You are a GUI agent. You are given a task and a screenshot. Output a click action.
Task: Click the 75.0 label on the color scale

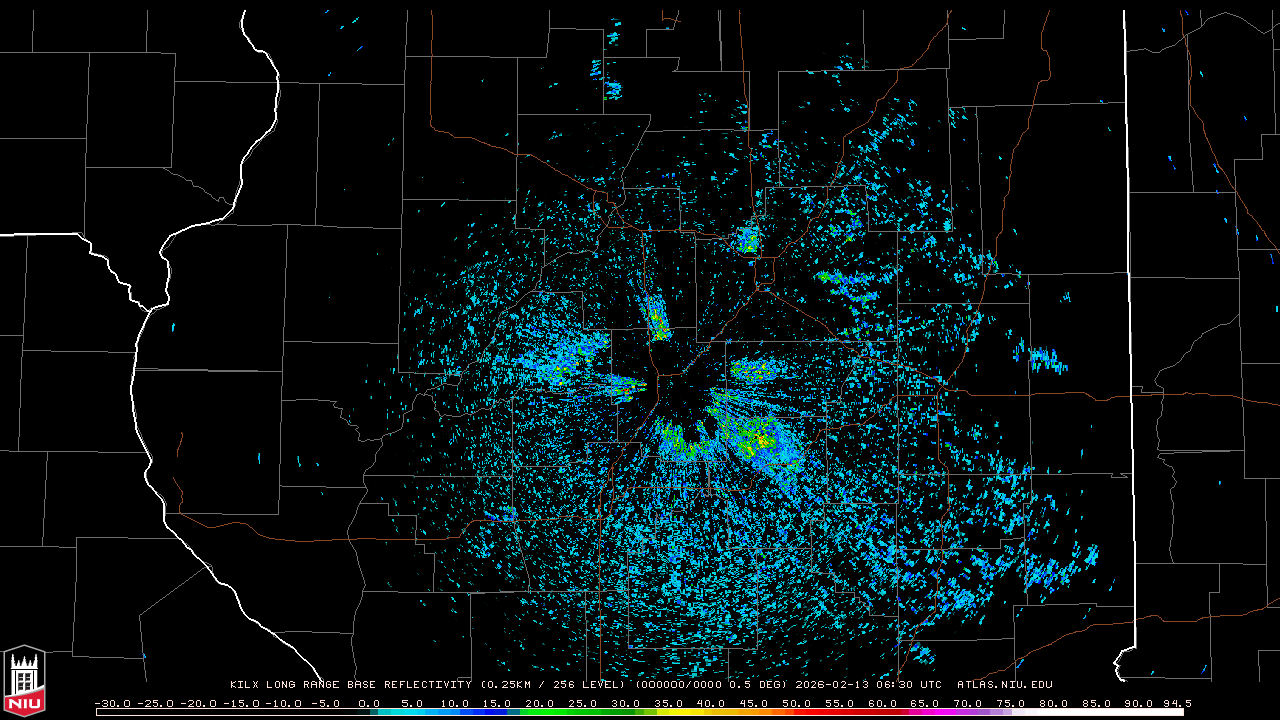click(x=1011, y=703)
